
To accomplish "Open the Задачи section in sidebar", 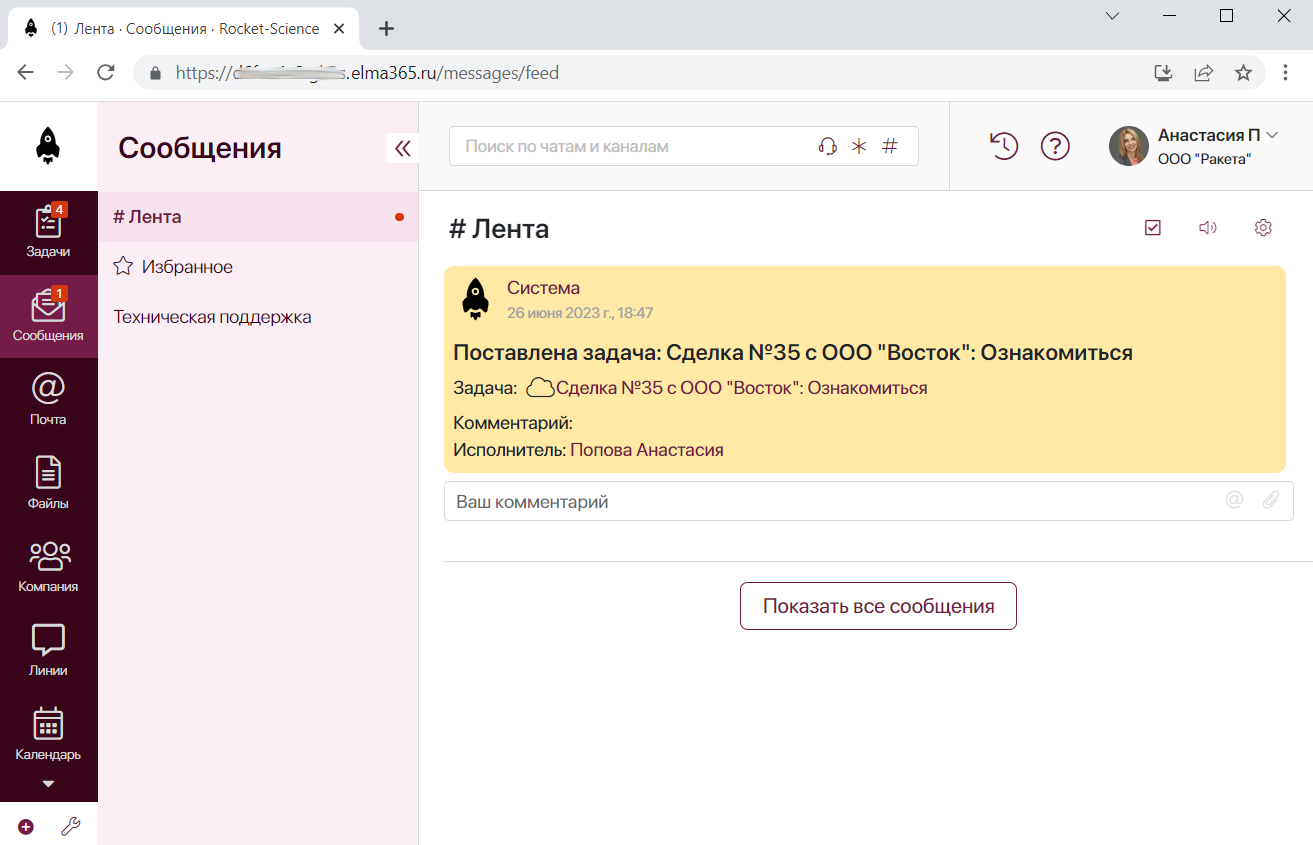I will (48, 232).
